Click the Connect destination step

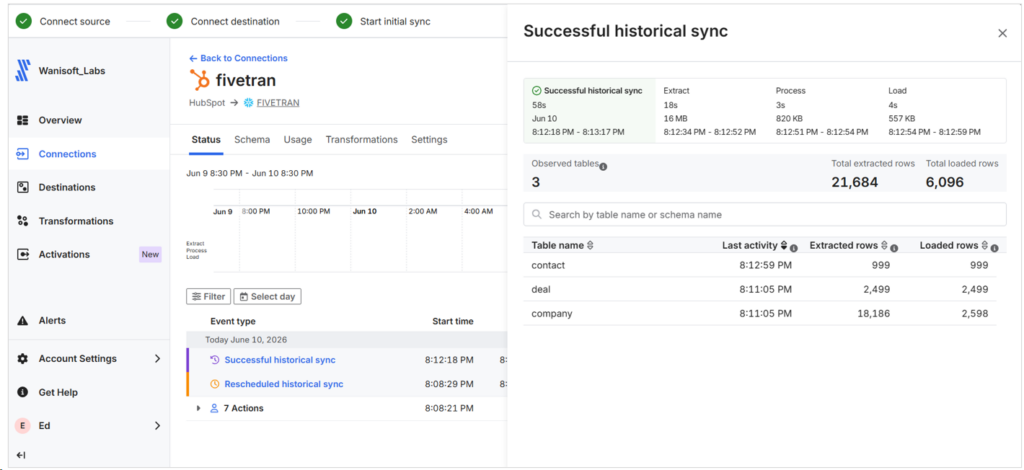pyautogui.click(x=223, y=22)
